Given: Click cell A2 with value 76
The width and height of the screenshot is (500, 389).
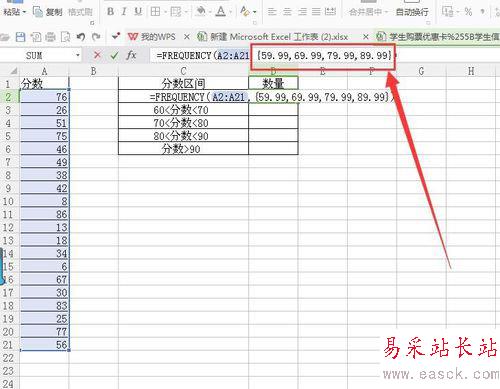Looking at the screenshot, I should 44,97.
